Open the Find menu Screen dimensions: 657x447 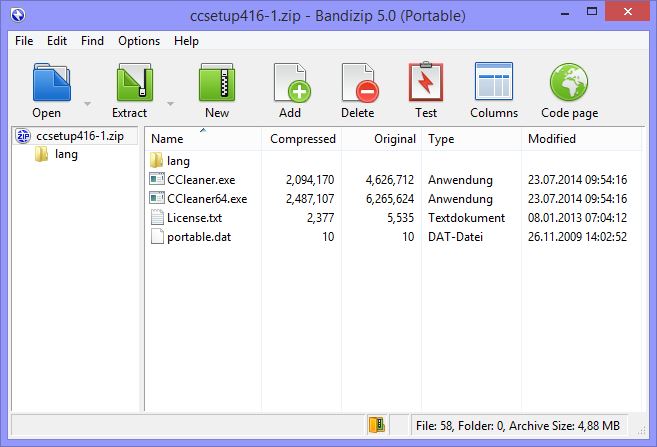point(92,41)
